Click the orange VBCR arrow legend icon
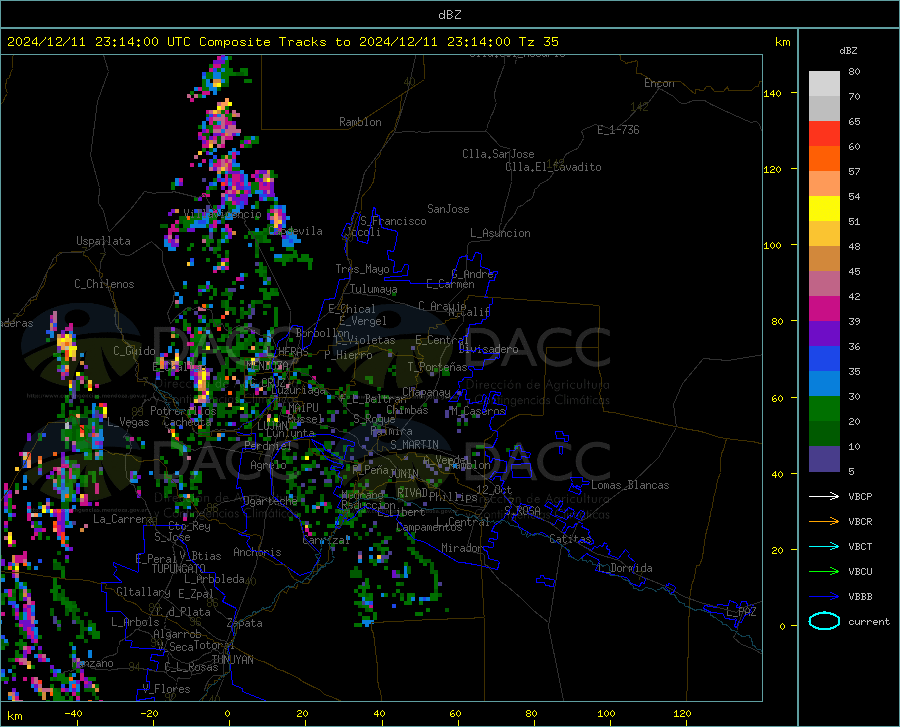 click(824, 522)
